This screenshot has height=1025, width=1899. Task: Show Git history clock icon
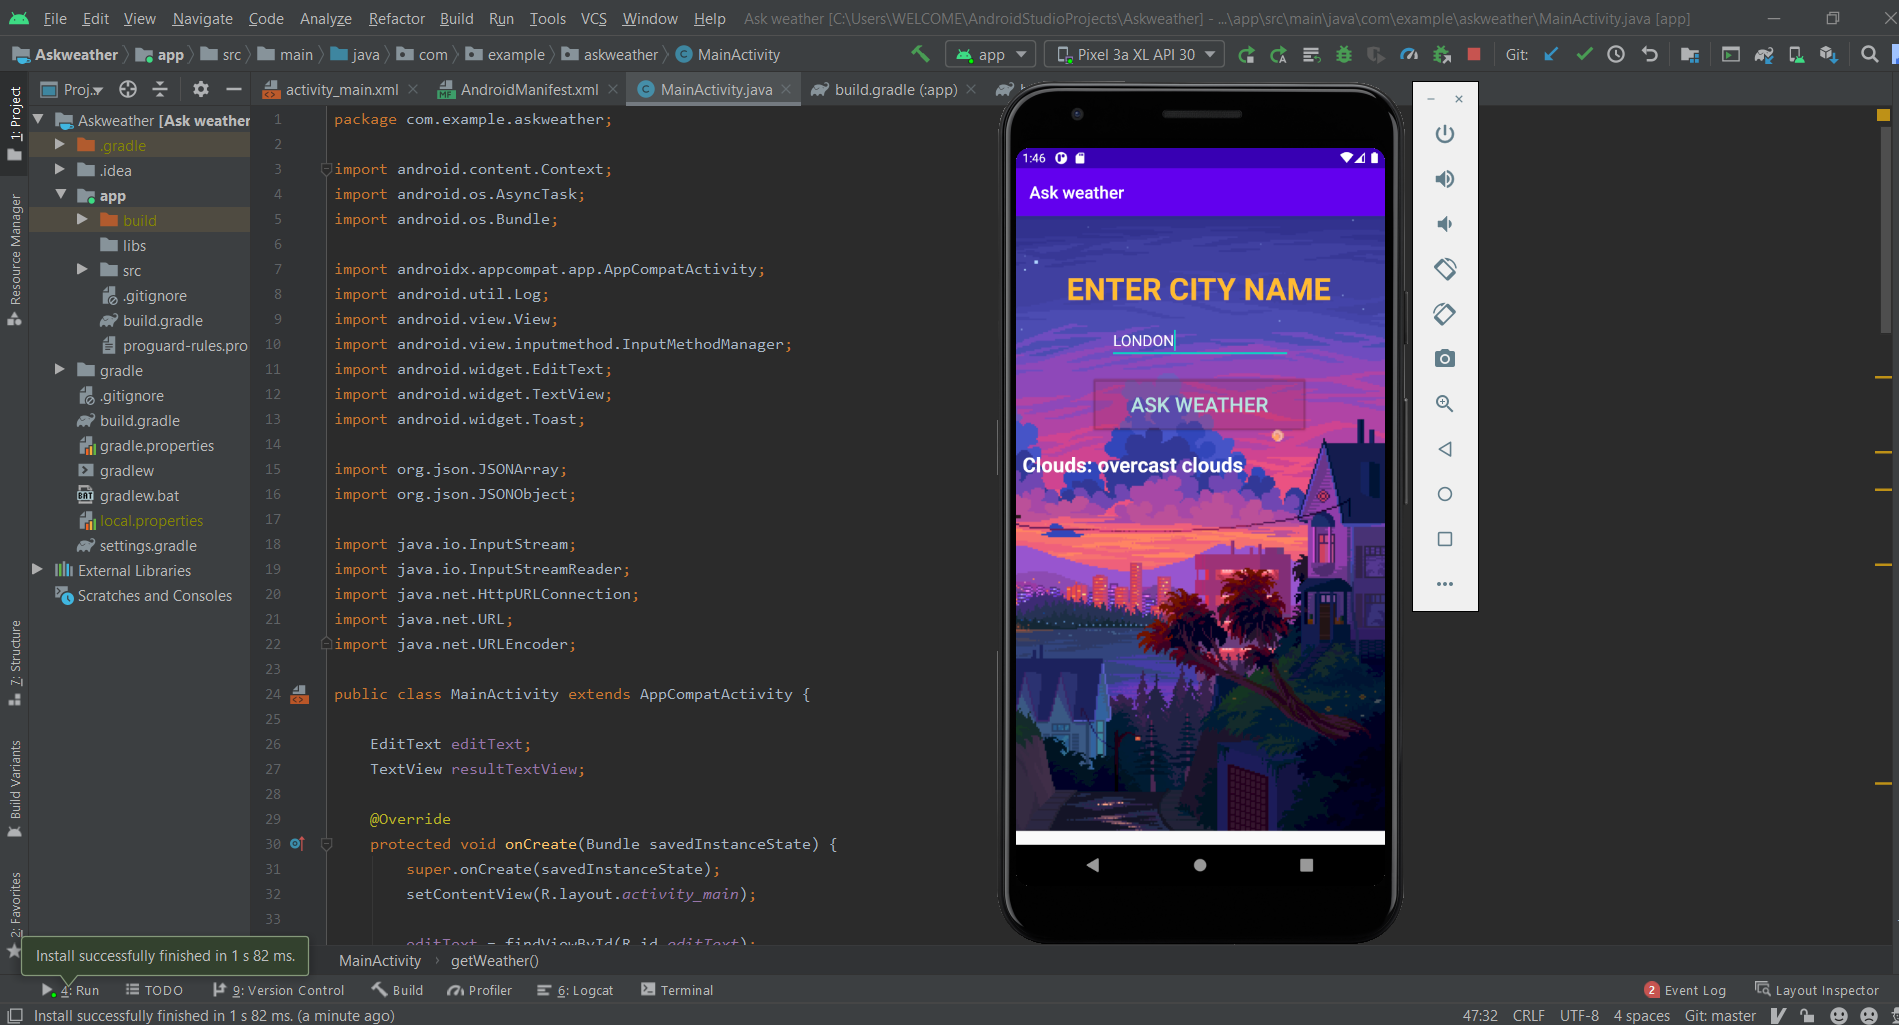1616,55
